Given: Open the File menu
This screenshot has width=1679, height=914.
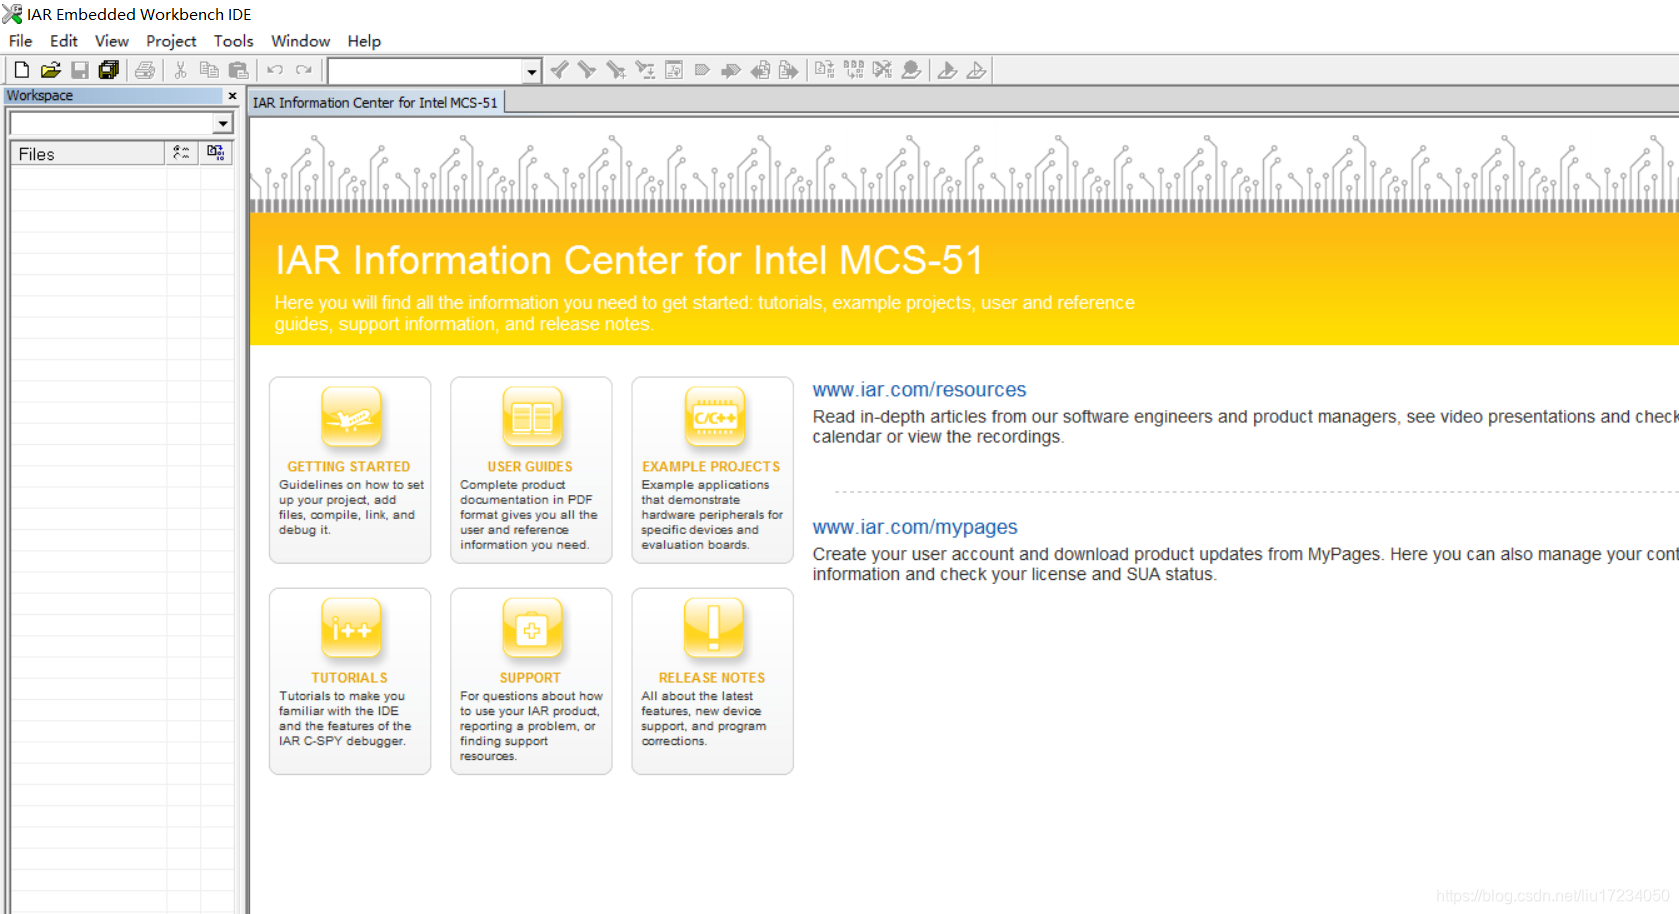Looking at the screenshot, I should click(x=21, y=41).
